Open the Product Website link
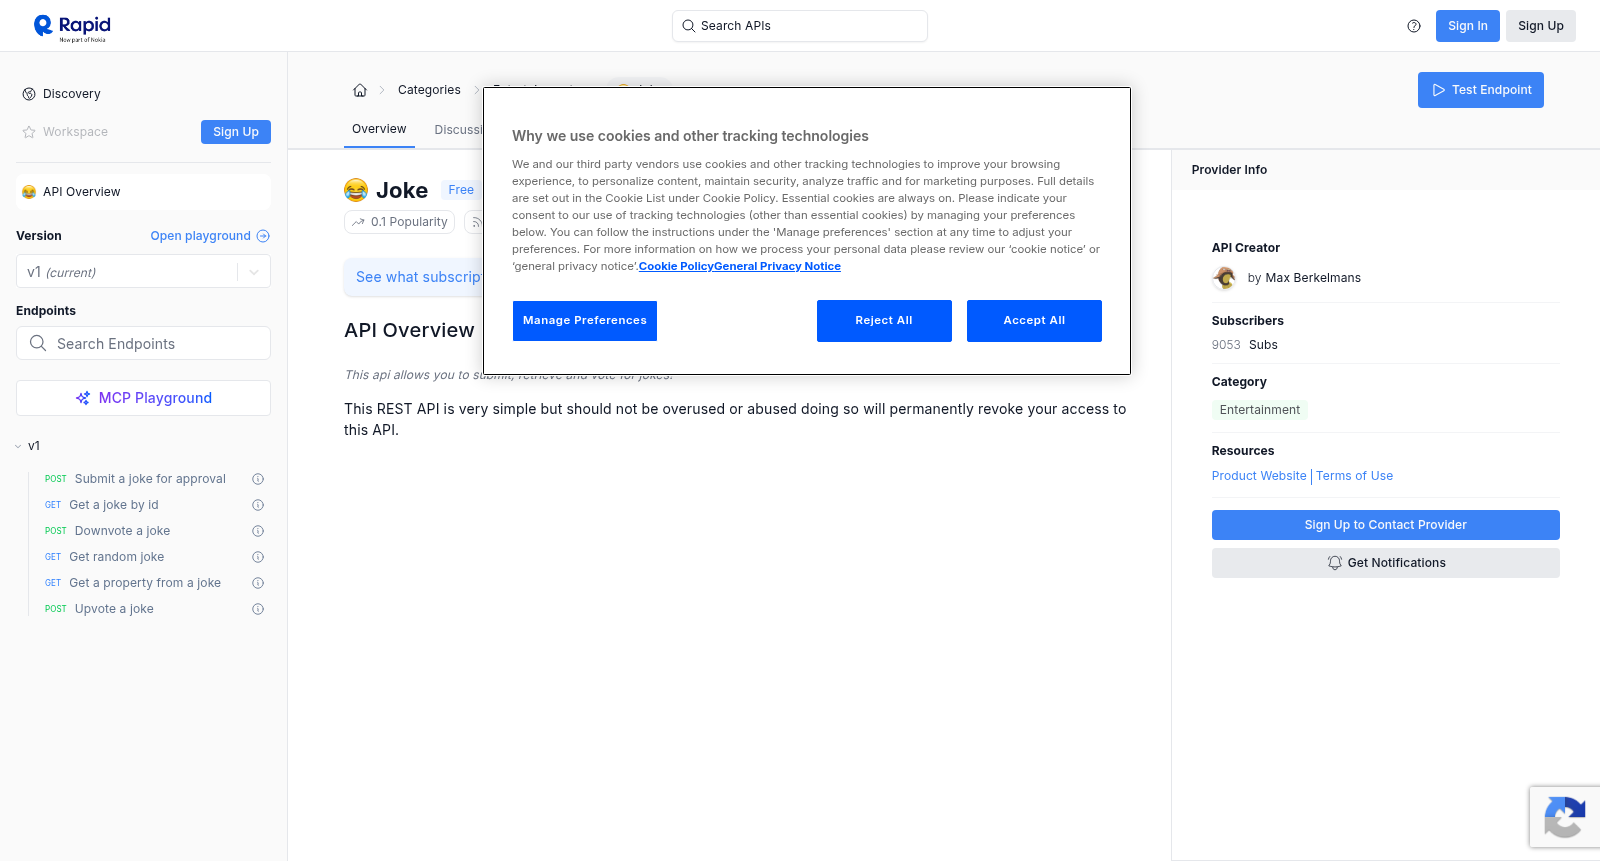The height and width of the screenshot is (861, 1600). point(1259,476)
